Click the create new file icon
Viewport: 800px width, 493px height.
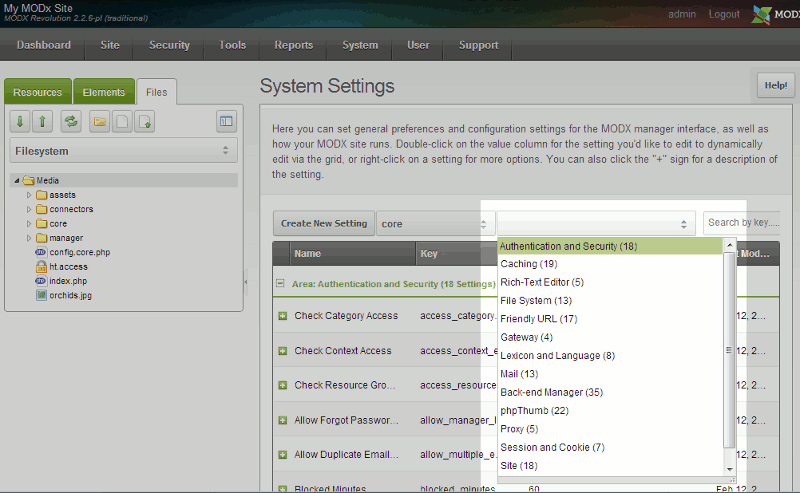(122, 121)
